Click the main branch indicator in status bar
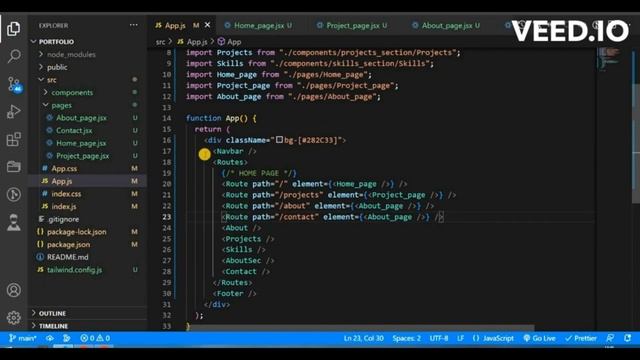 click(22, 338)
